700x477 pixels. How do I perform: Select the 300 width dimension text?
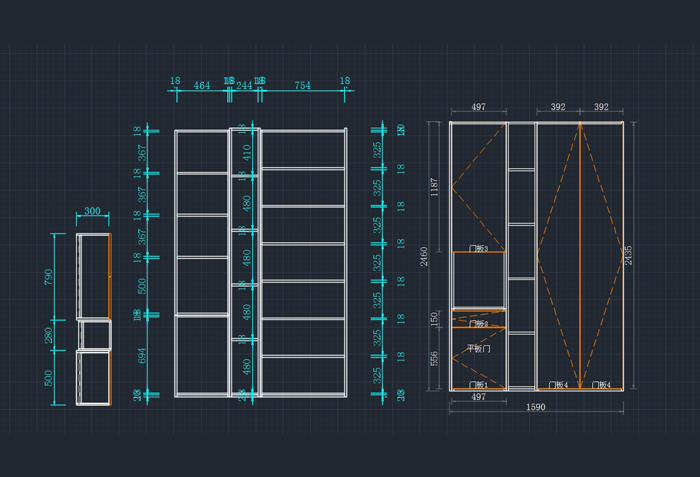[x=92, y=212]
